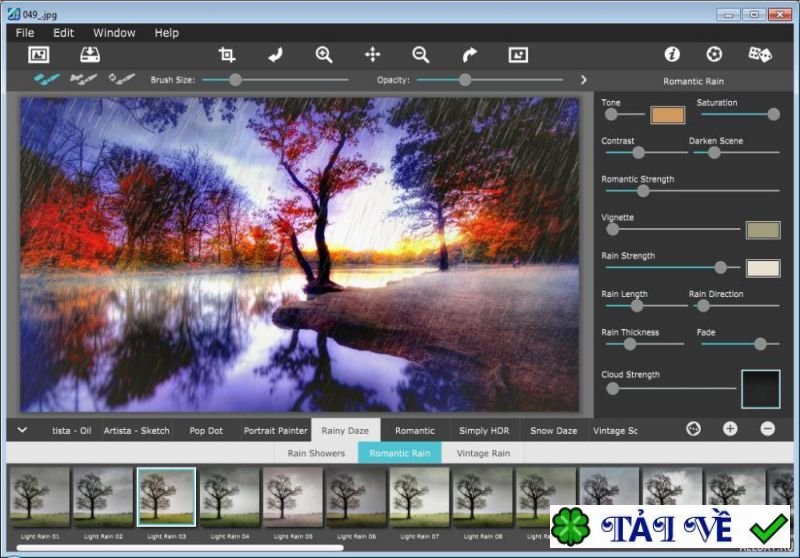The image size is (800, 558).
Task: Click the random dice icon
Action: [x=760, y=54]
